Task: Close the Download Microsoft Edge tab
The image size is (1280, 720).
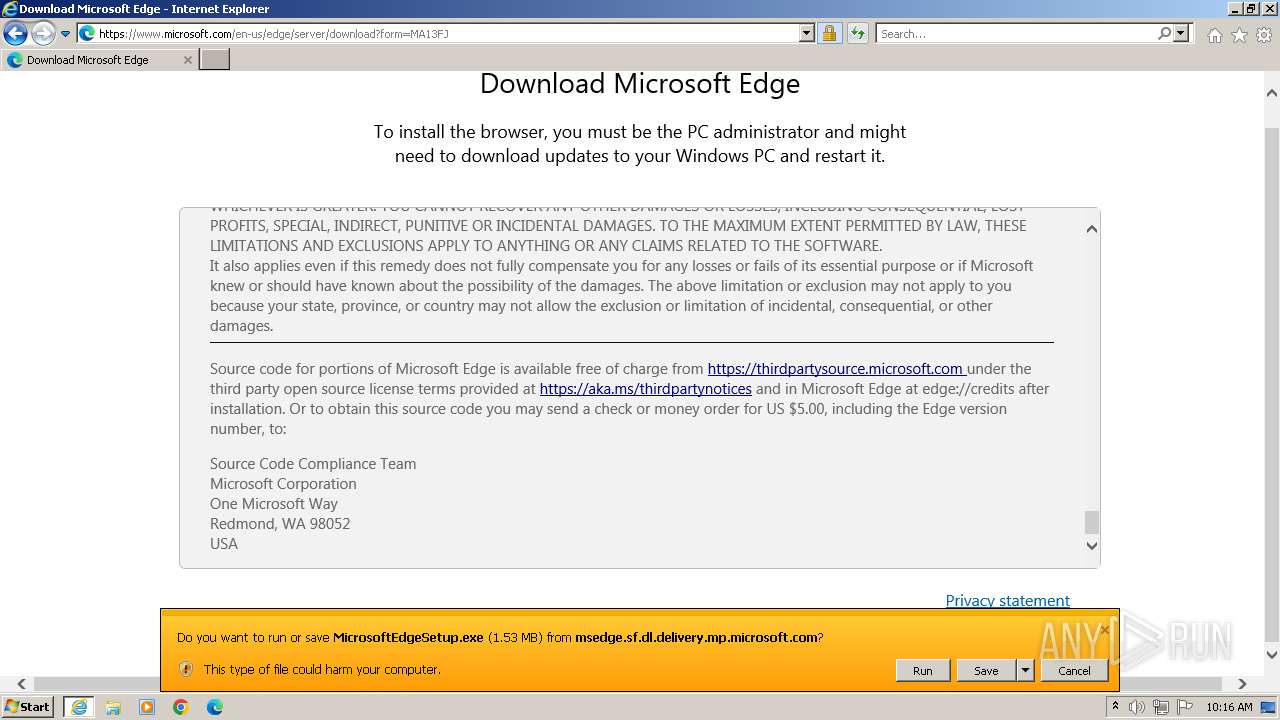Action: [187, 60]
